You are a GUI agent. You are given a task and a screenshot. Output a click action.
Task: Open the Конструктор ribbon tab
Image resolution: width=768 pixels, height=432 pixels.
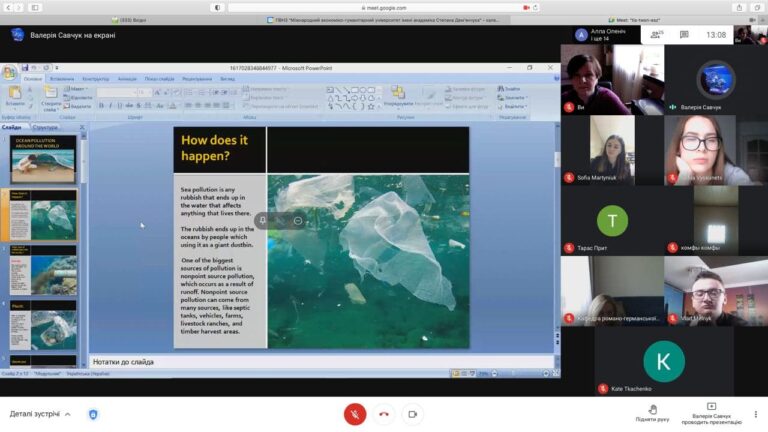tap(96, 79)
